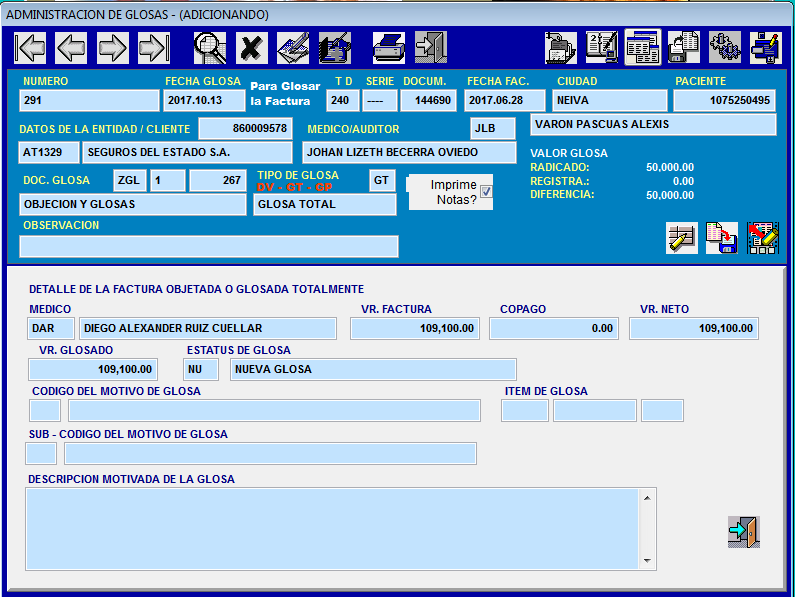Screen dimensions: 795x597
Task: Click the grid with yellow pencil icon
Action: (682, 238)
